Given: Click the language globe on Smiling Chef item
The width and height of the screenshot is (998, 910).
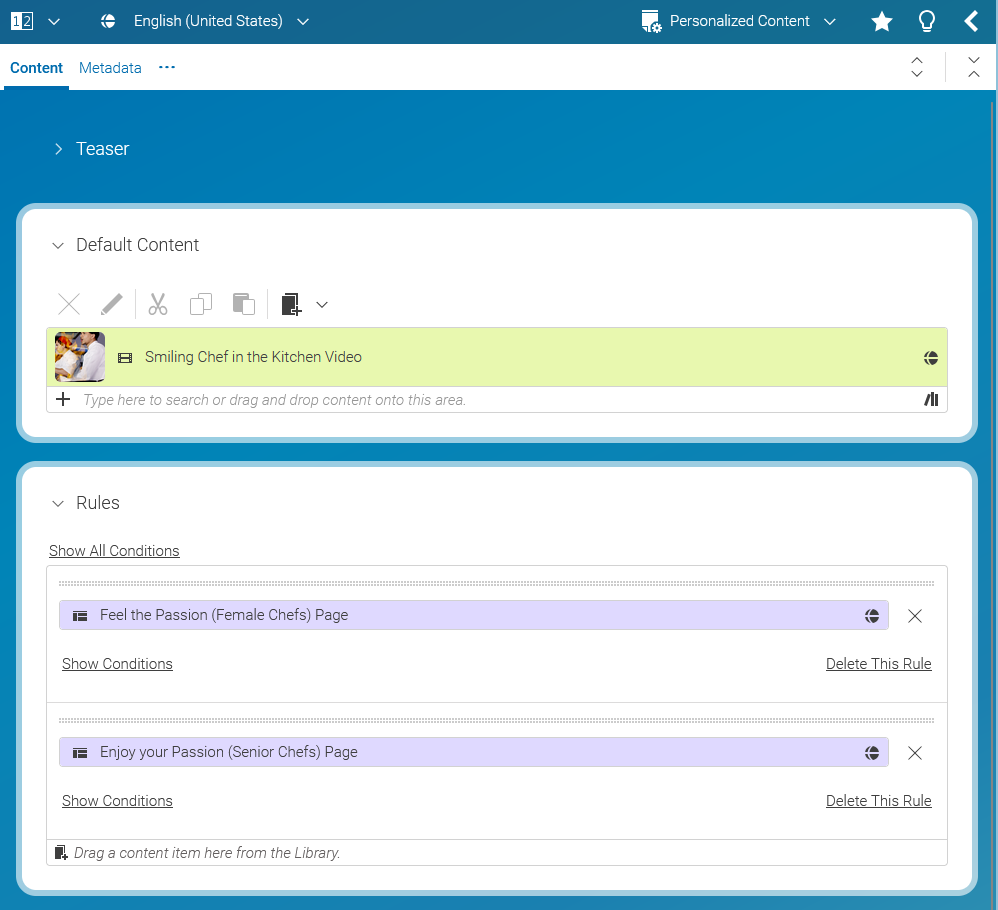Looking at the screenshot, I should pyautogui.click(x=930, y=357).
